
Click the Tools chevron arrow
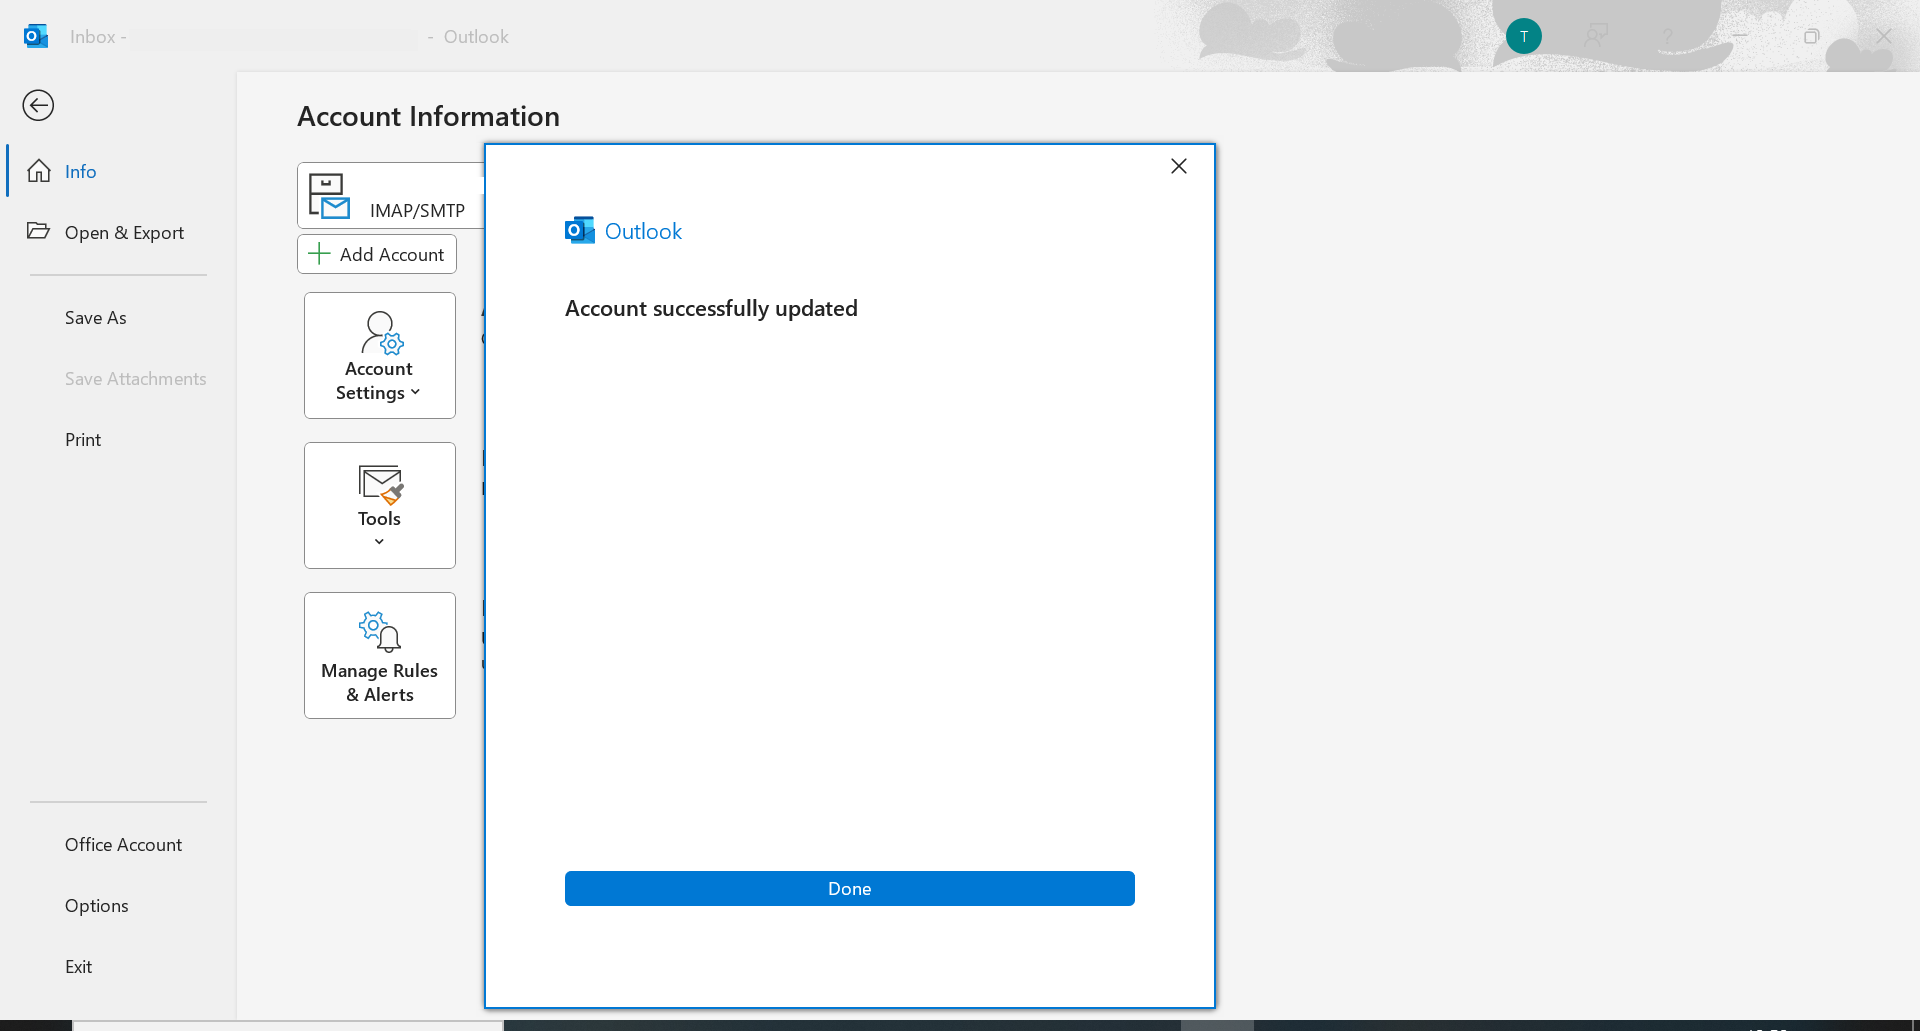pos(379,542)
